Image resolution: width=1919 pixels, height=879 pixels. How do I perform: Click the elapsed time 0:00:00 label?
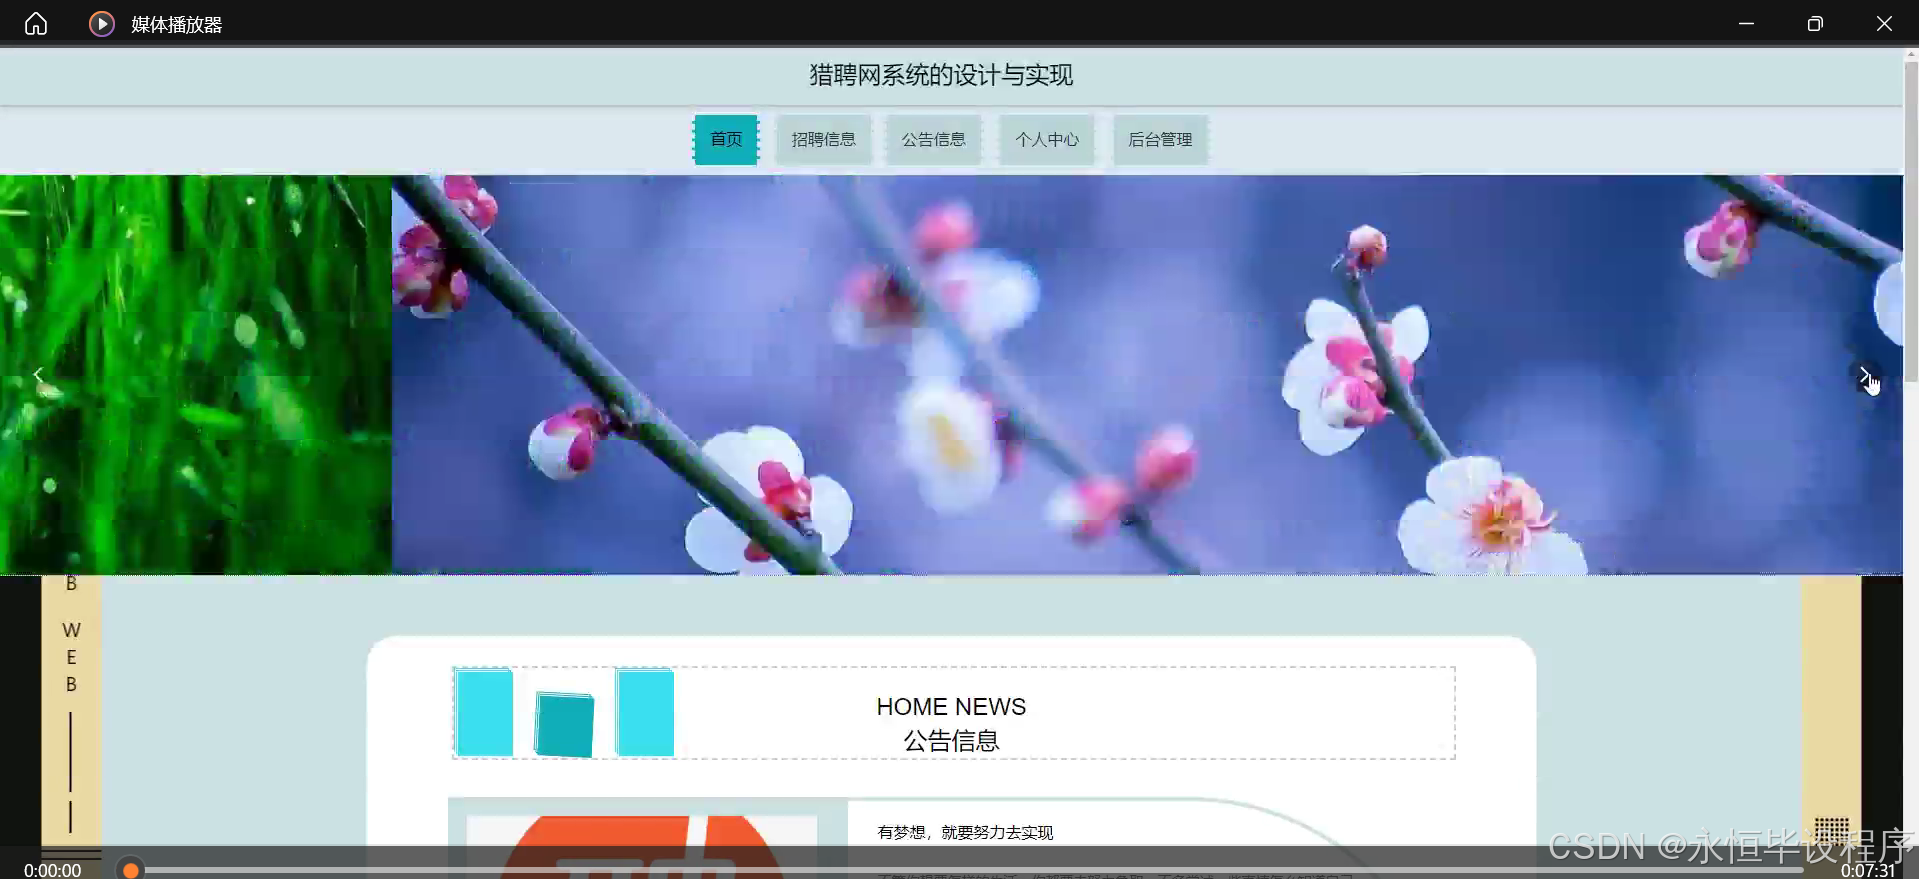[52, 870]
